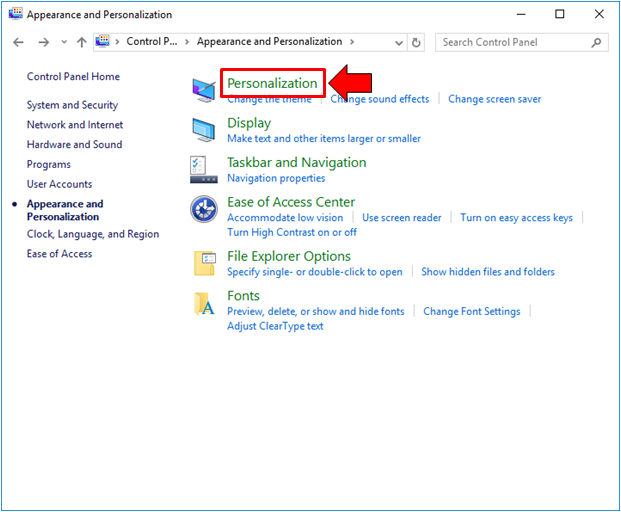Expand the Control Panel breadcrumb chevron

tap(190, 42)
